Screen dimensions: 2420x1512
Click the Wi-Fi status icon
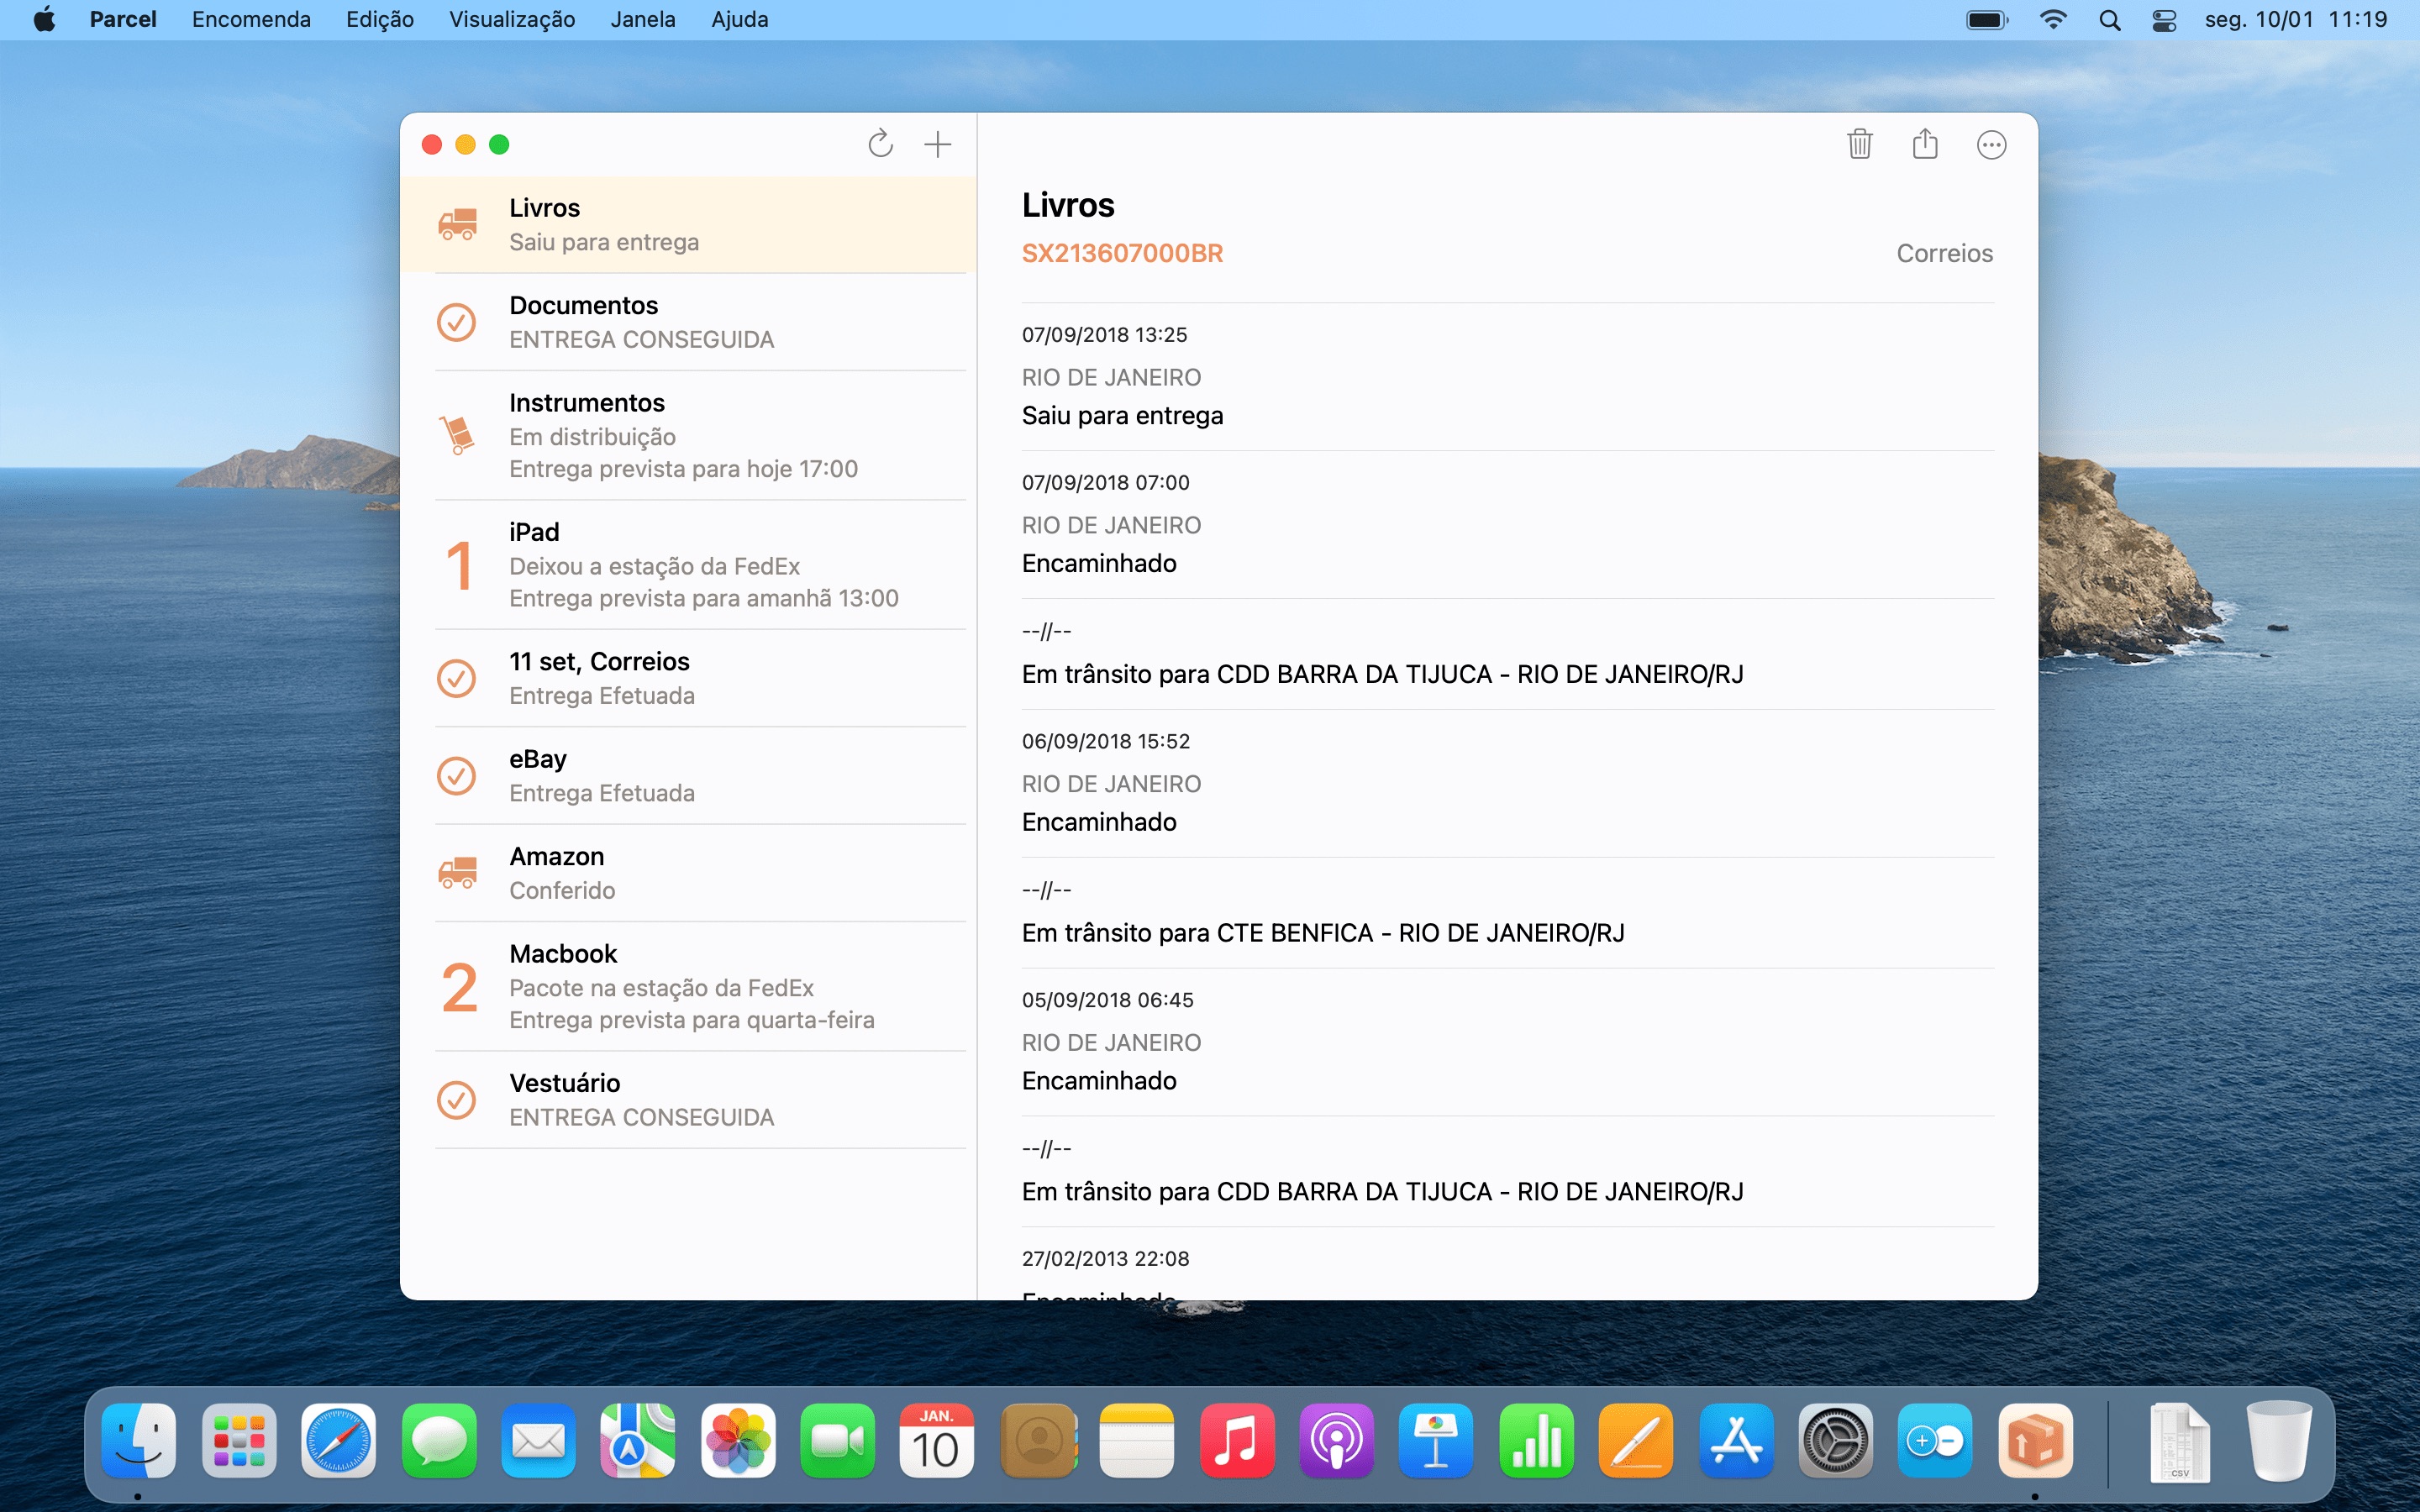[2052, 20]
